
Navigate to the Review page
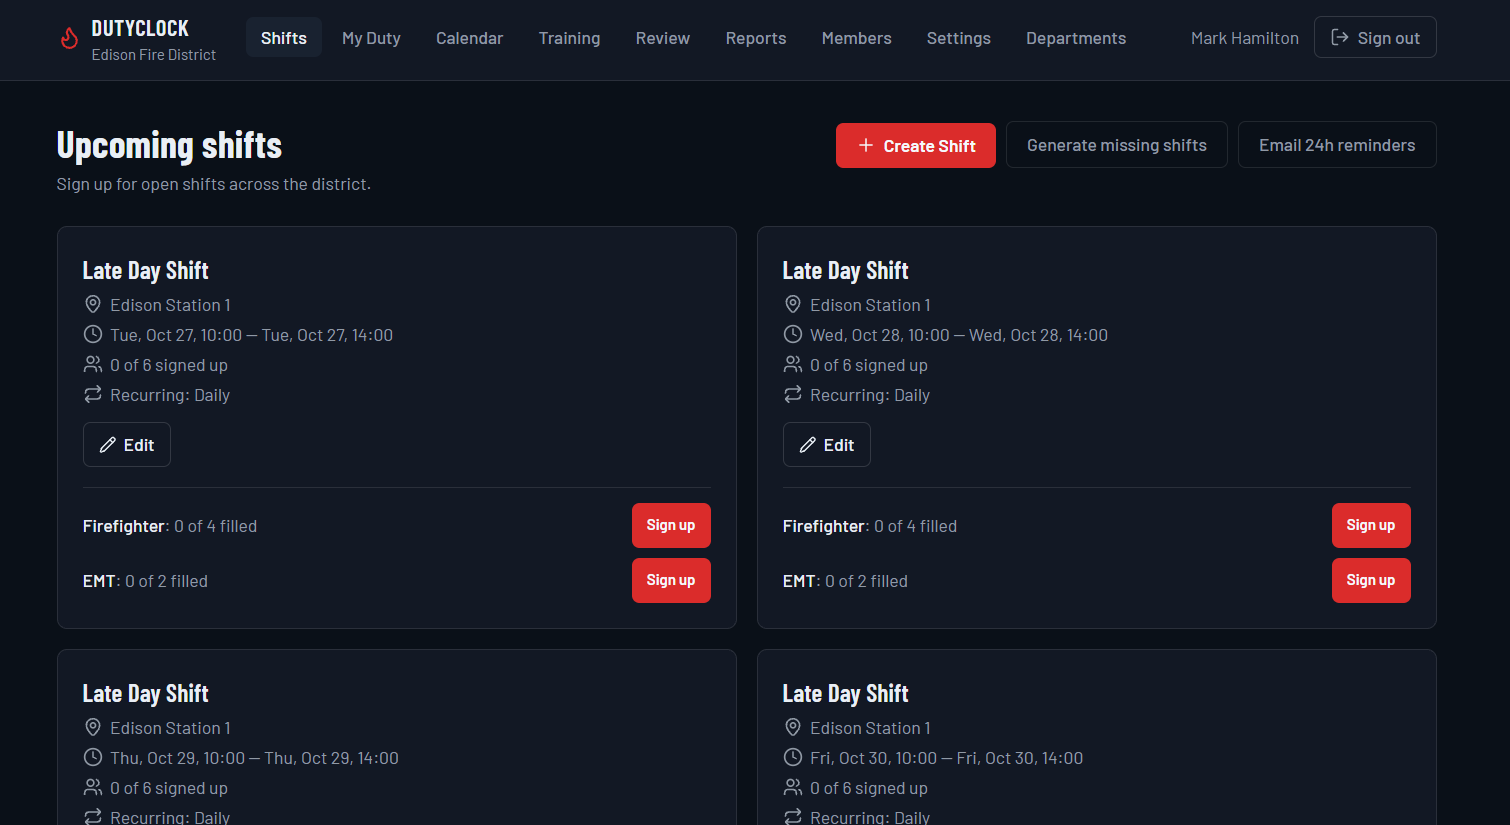tap(663, 38)
